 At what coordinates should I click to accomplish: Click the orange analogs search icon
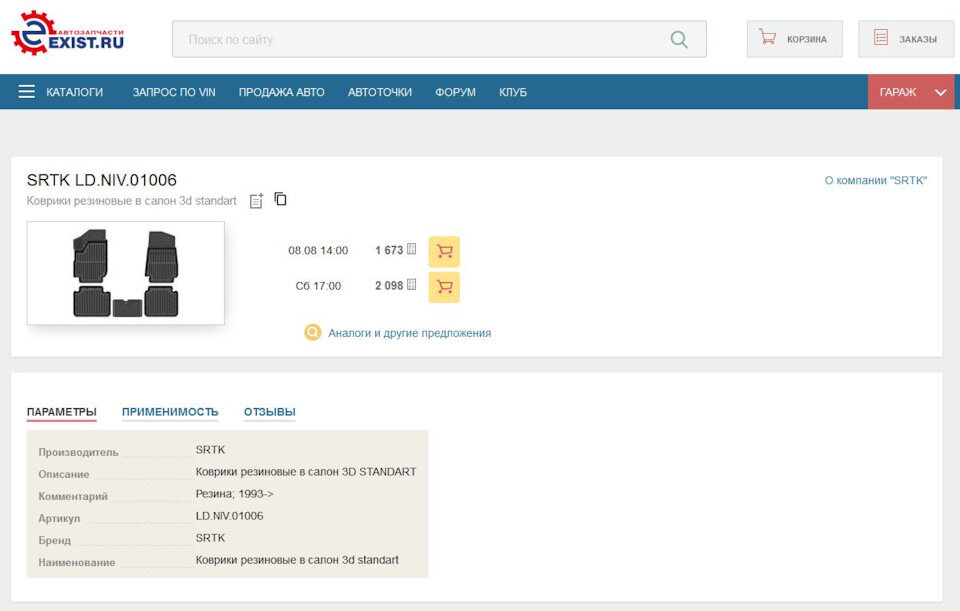coord(312,332)
